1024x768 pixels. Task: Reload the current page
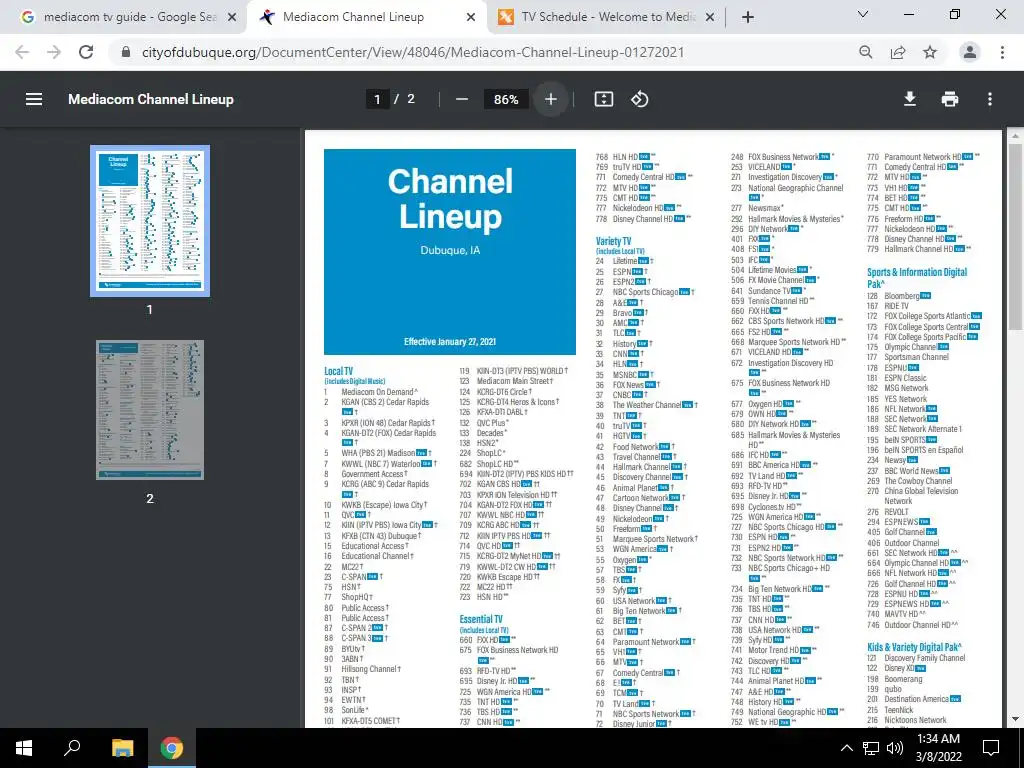click(86, 52)
